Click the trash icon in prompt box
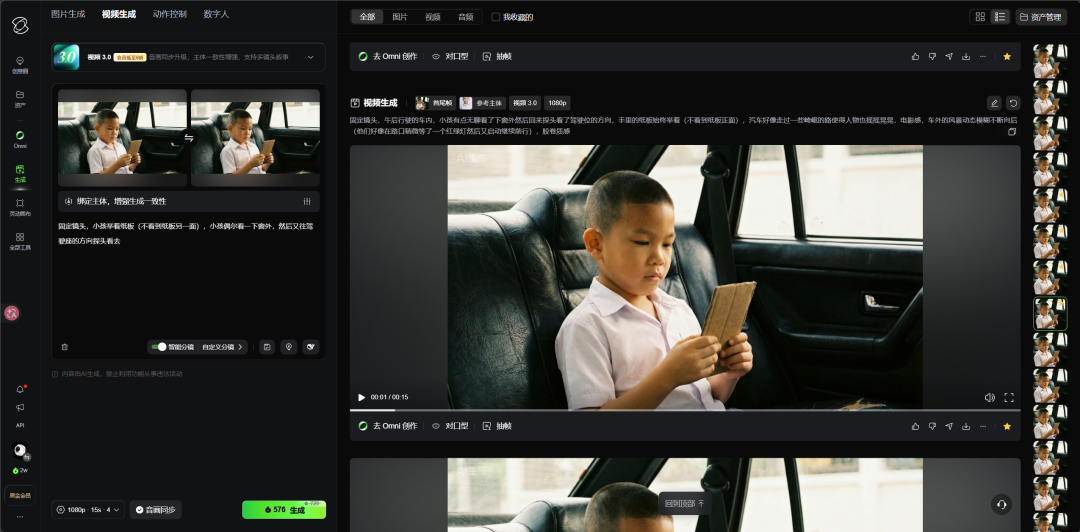Image resolution: width=1080 pixels, height=532 pixels. (65, 347)
